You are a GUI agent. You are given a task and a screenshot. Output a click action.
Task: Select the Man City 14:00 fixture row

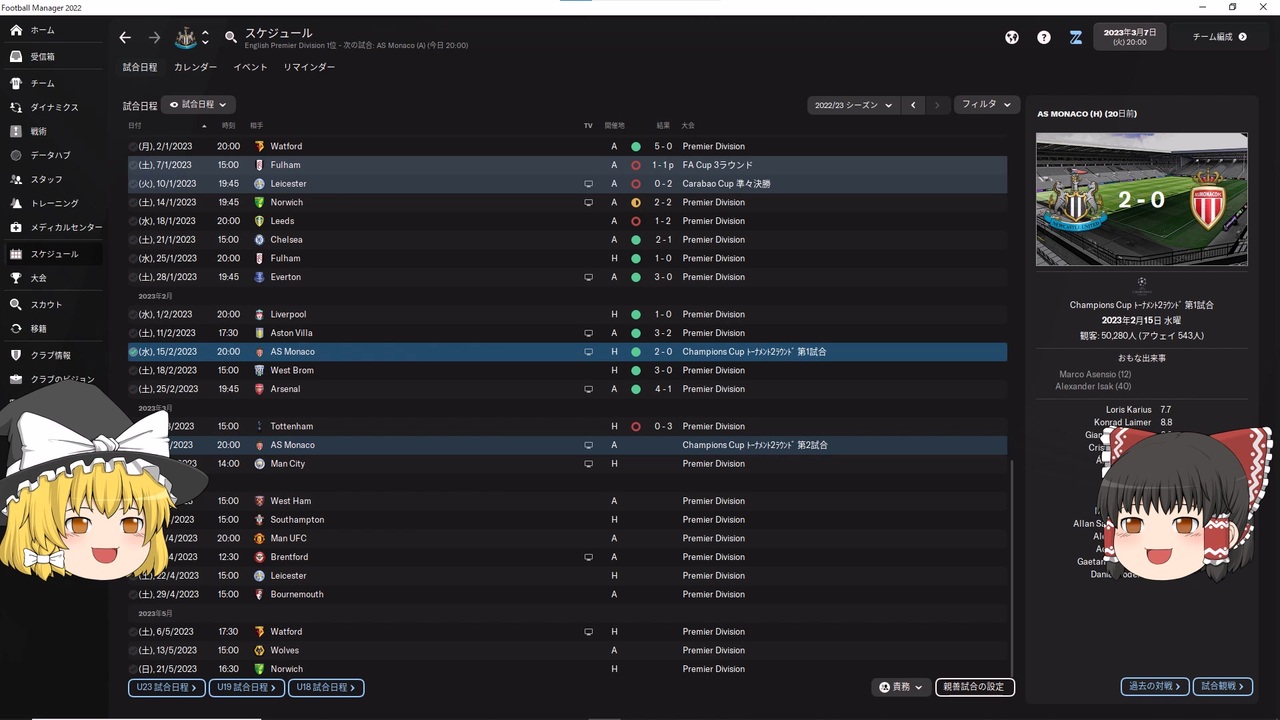pyautogui.click(x=567, y=464)
